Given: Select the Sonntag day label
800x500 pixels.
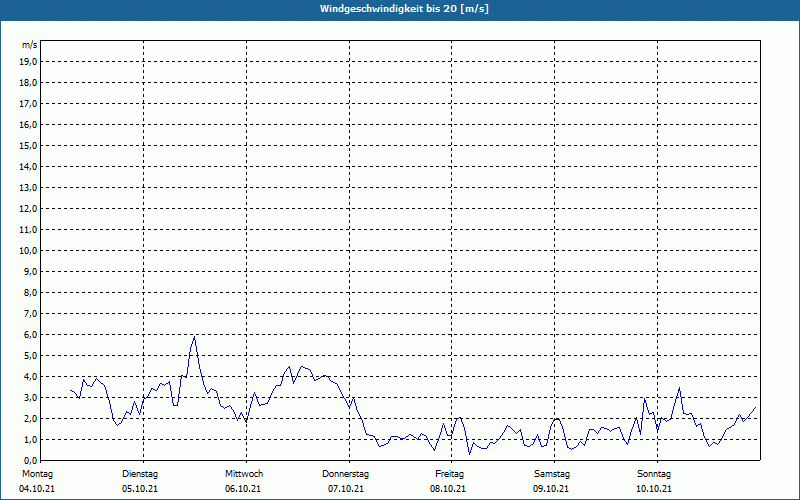Looking at the screenshot, I should point(654,474).
